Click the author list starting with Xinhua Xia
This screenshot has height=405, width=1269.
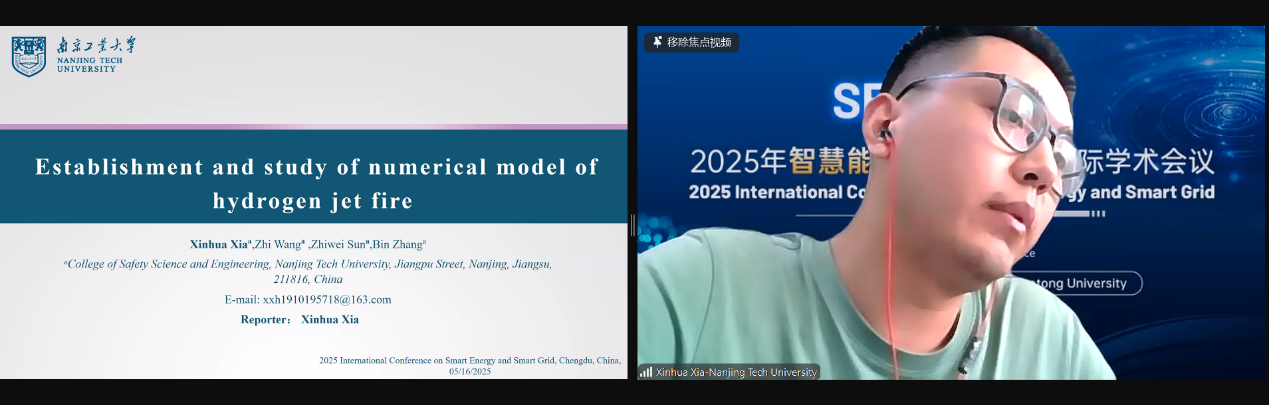(308, 244)
